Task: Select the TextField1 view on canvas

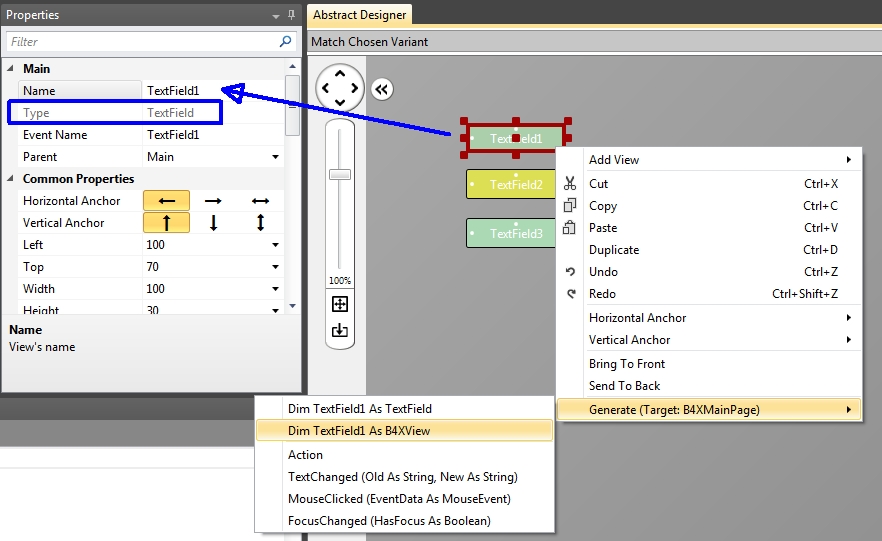Action: 516,138
